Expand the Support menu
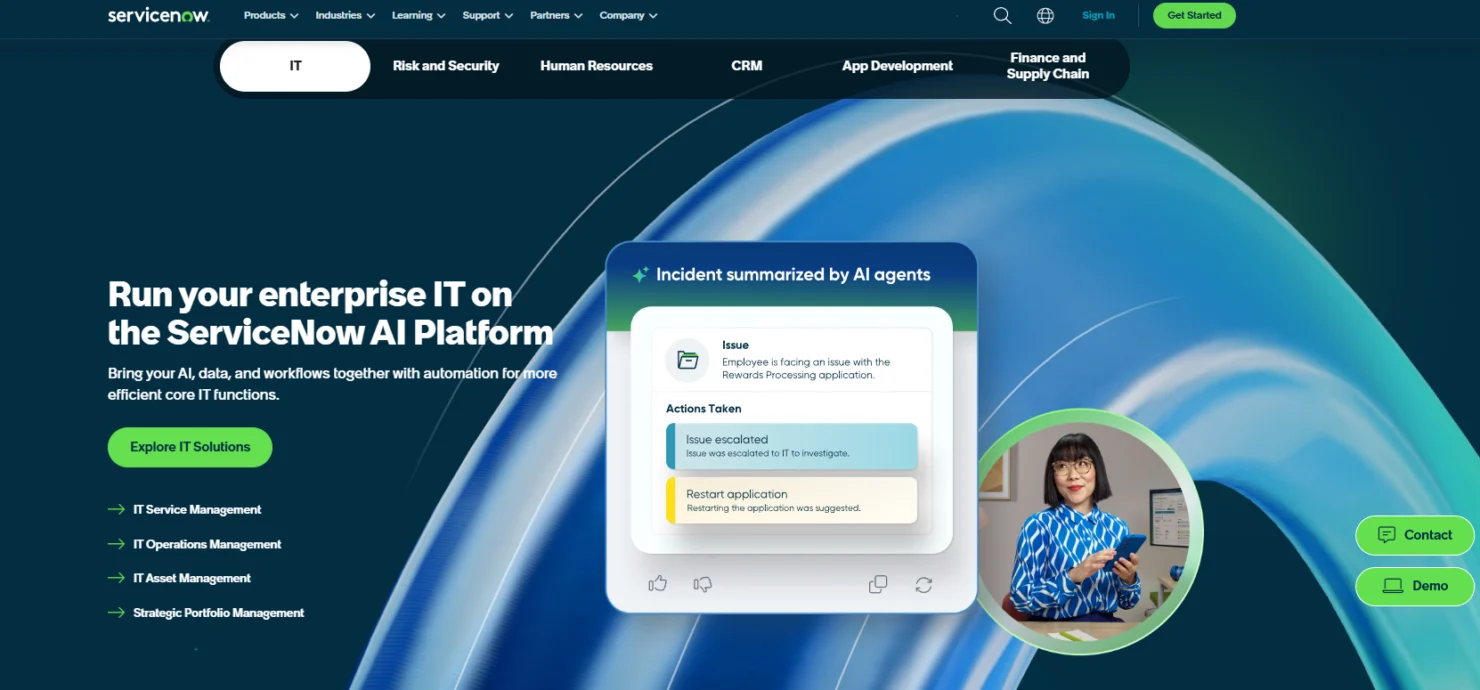The width and height of the screenshot is (1480, 690). point(488,15)
